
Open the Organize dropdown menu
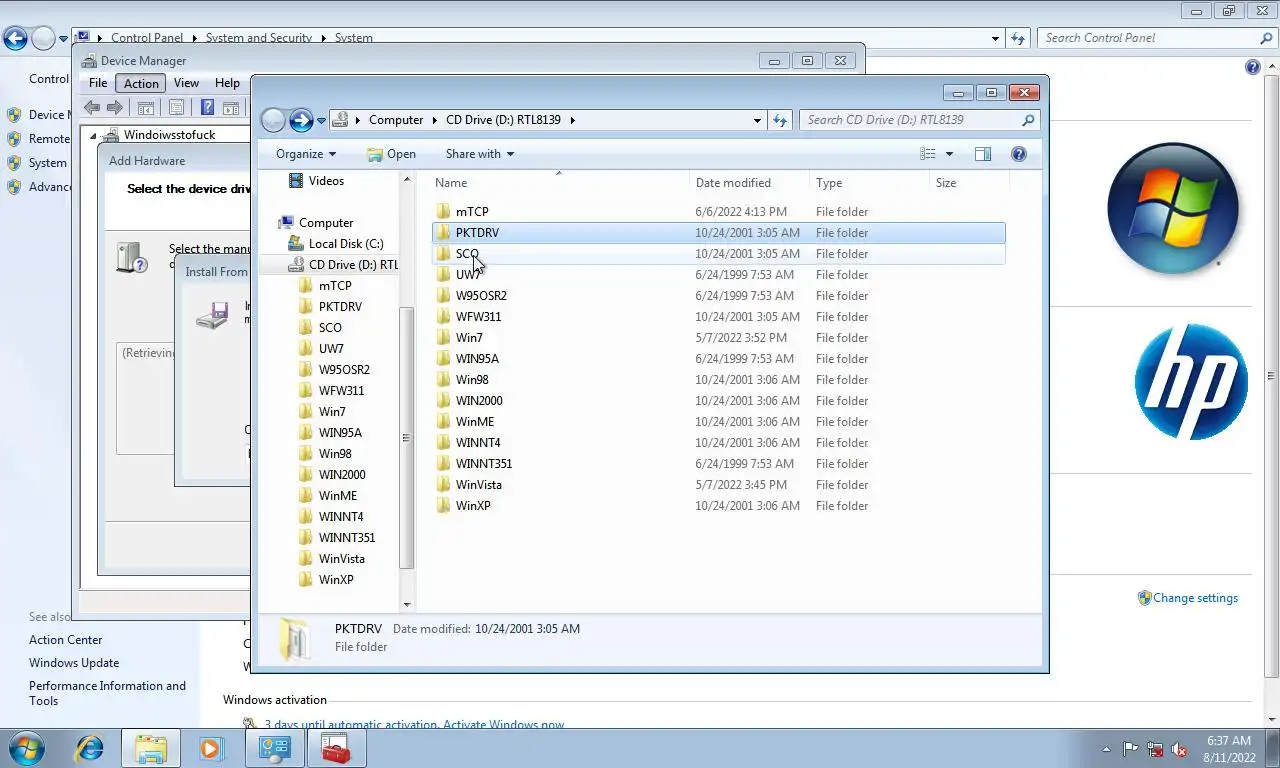pos(306,154)
